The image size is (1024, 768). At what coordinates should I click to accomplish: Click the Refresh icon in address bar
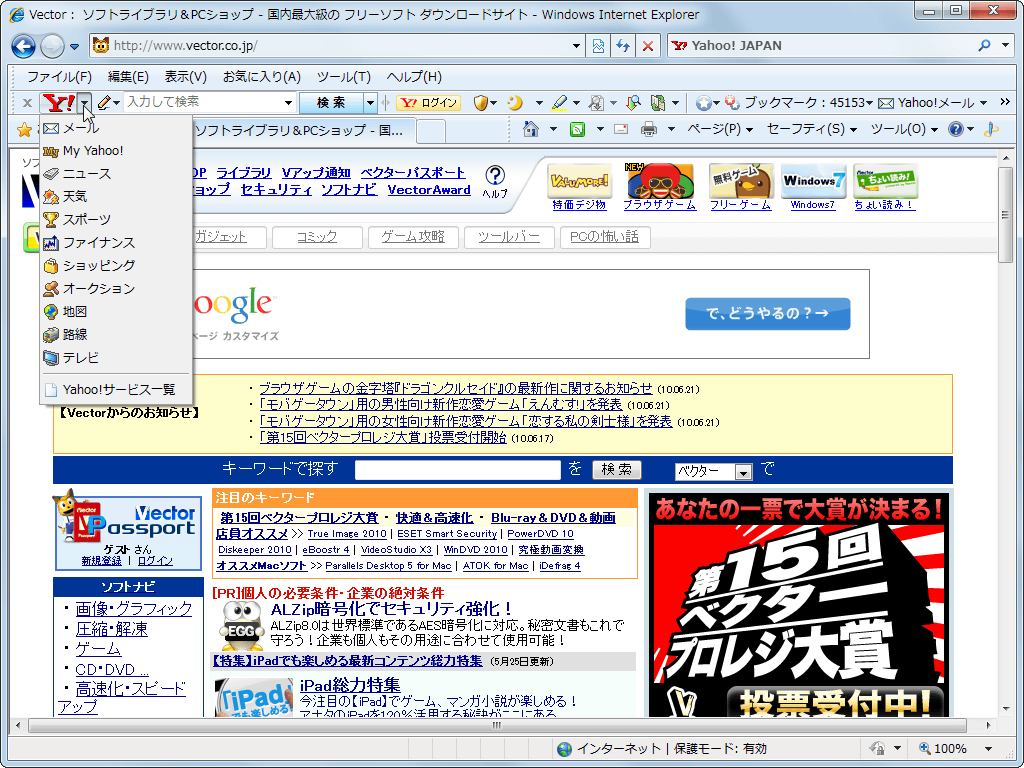click(623, 46)
